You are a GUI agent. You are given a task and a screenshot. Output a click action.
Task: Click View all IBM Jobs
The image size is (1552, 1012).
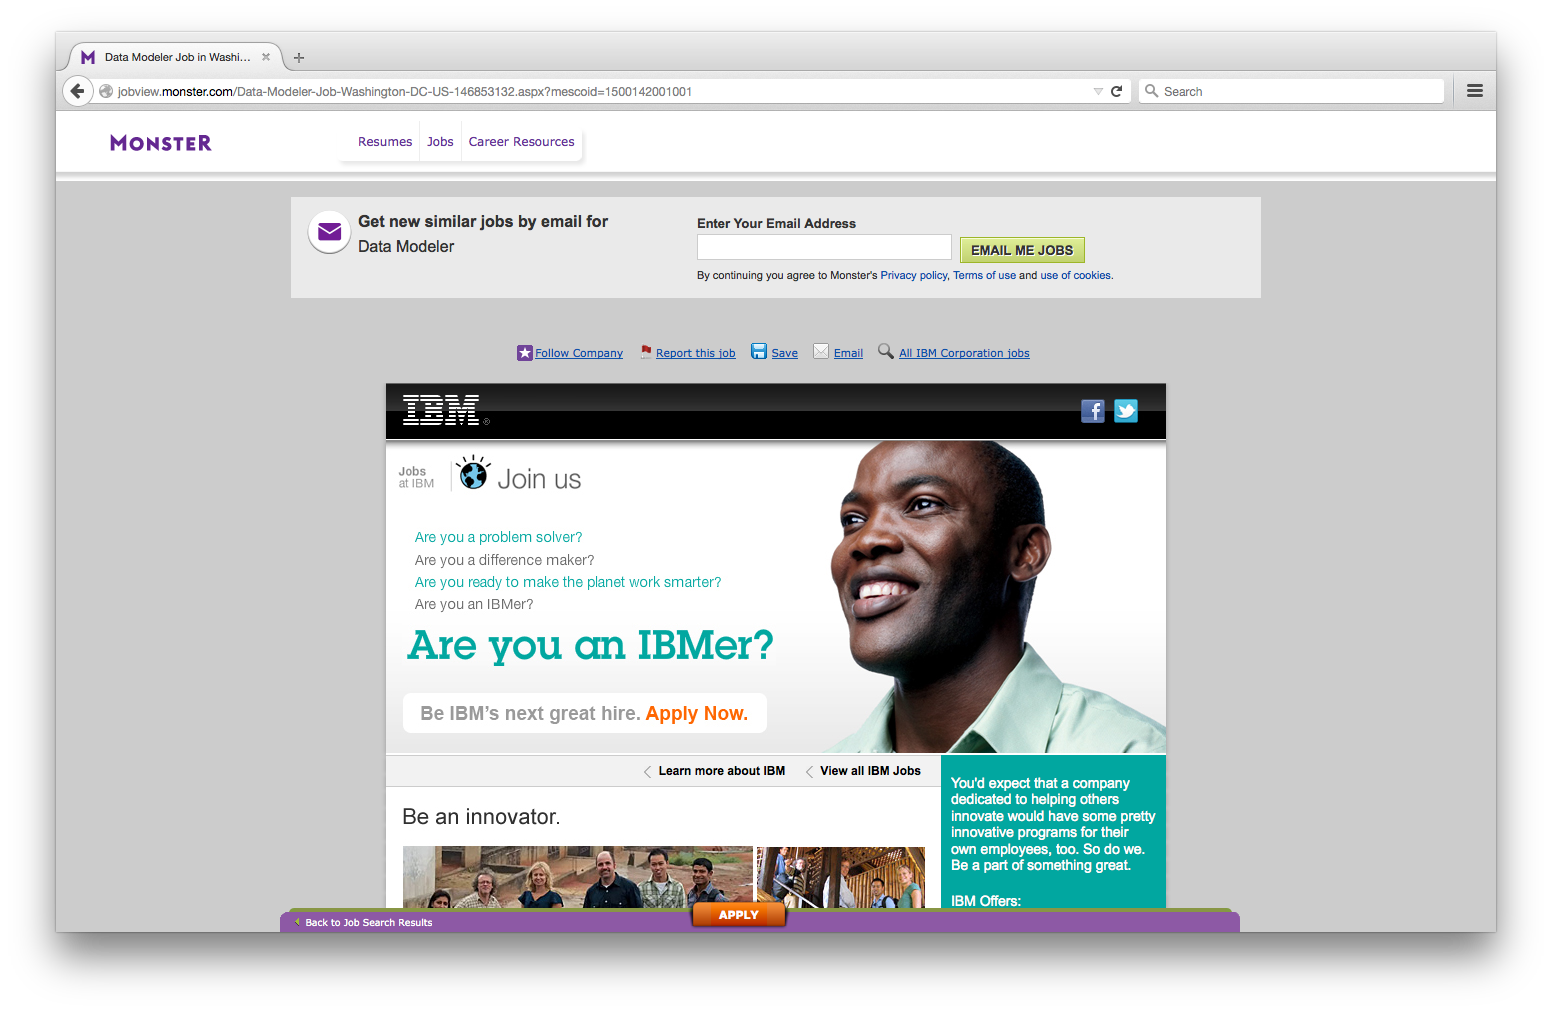coord(870,771)
